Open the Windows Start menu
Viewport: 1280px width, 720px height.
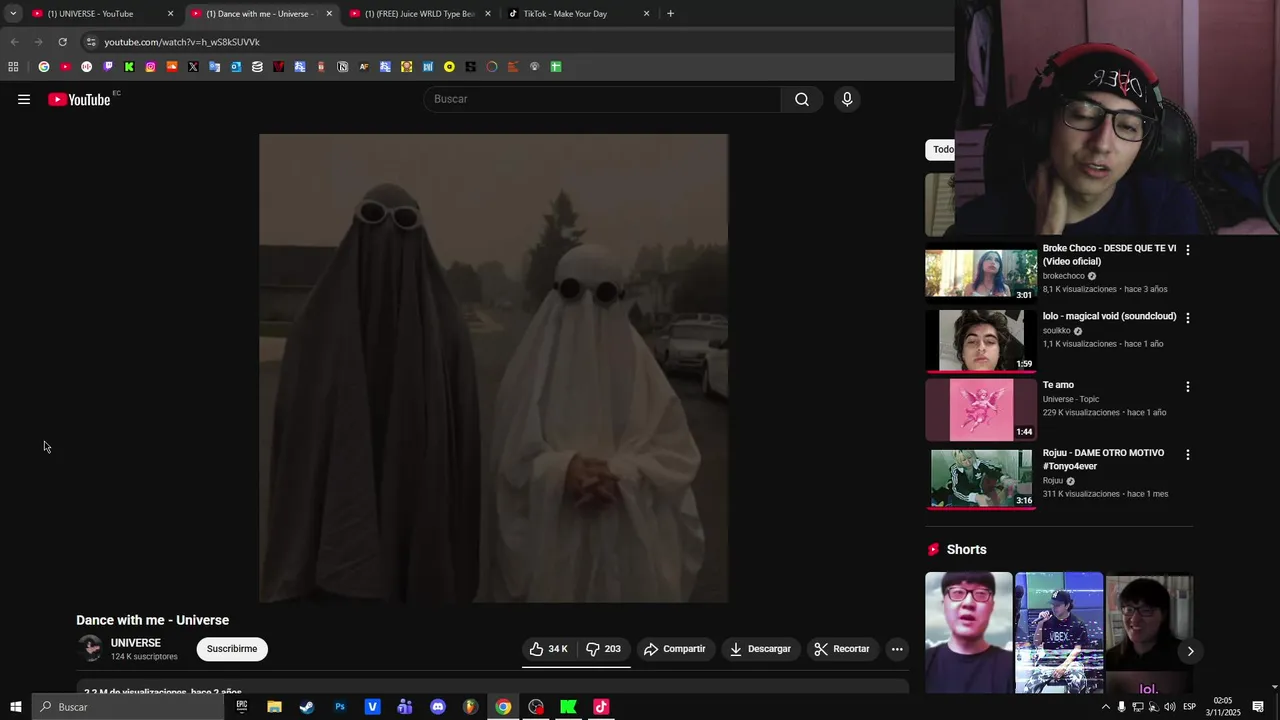(15, 707)
